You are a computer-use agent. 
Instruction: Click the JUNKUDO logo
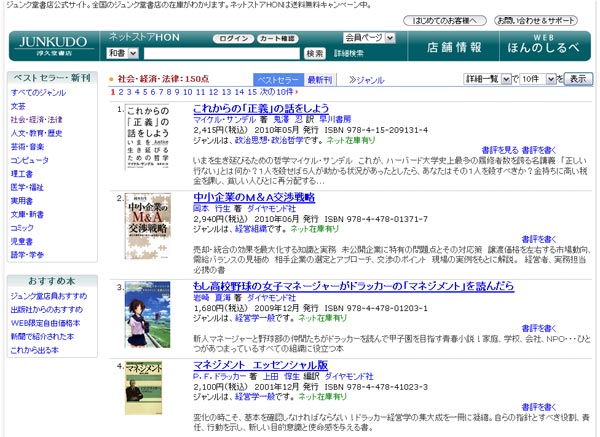[54, 46]
